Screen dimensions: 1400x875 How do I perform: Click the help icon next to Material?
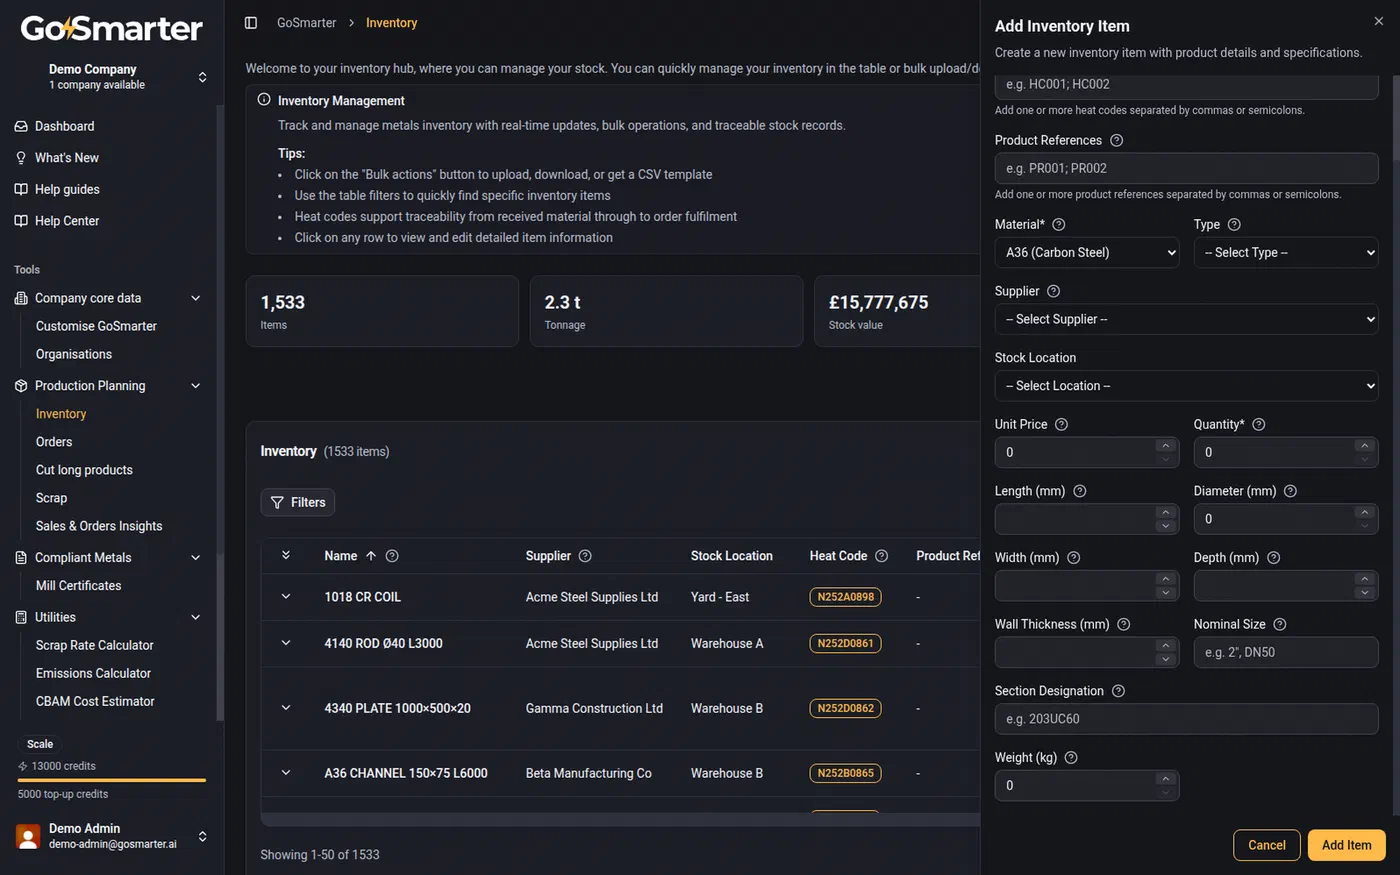[1059, 225]
